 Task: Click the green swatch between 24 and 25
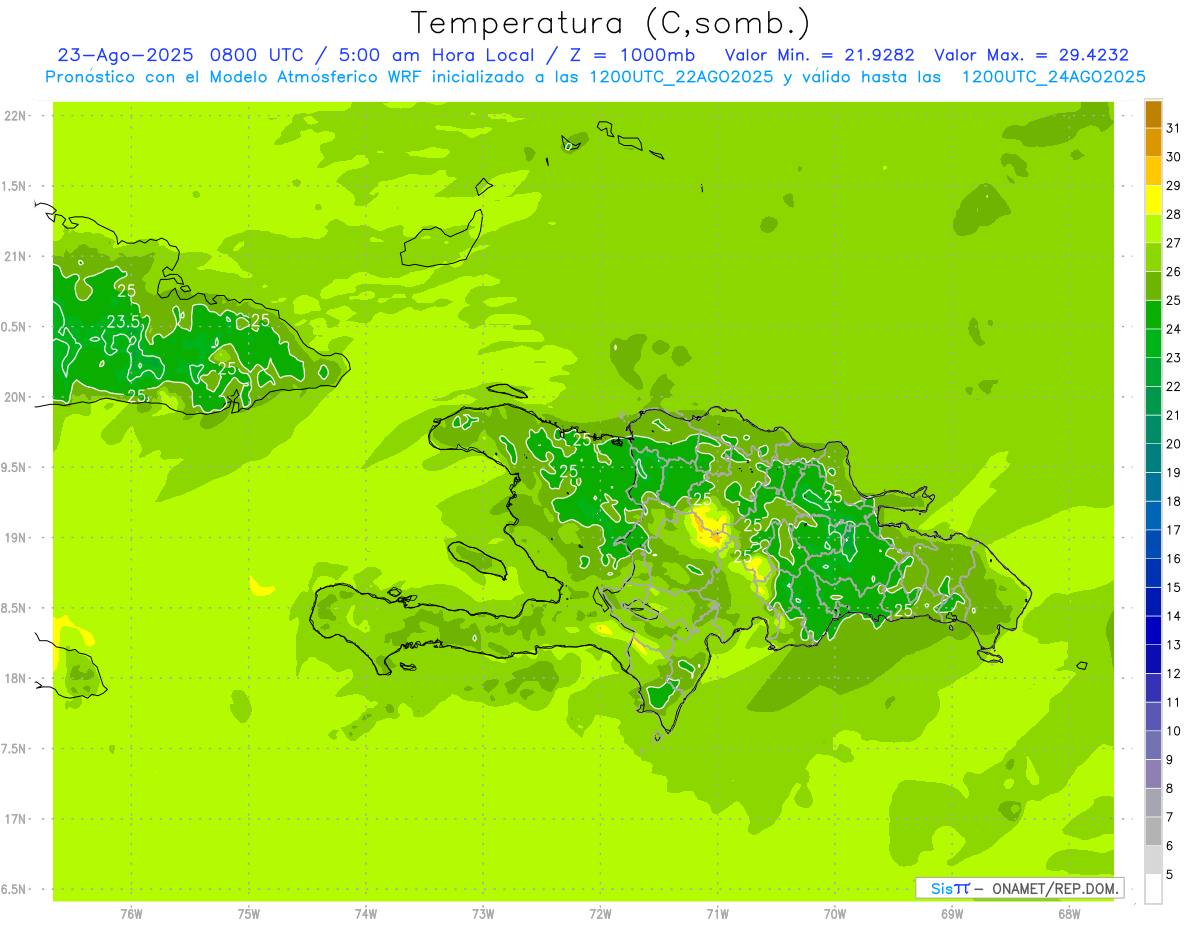(x=1153, y=314)
